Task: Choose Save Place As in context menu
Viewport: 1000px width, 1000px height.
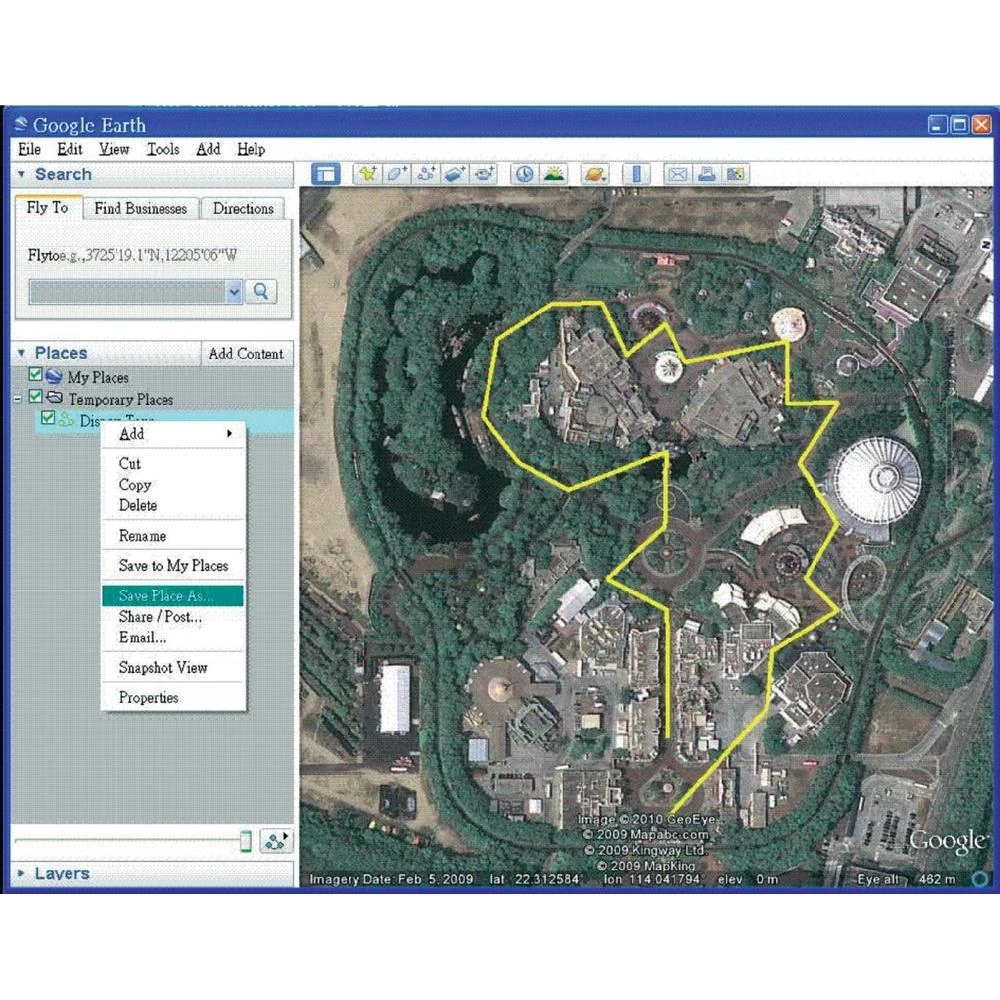Action: (173, 596)
